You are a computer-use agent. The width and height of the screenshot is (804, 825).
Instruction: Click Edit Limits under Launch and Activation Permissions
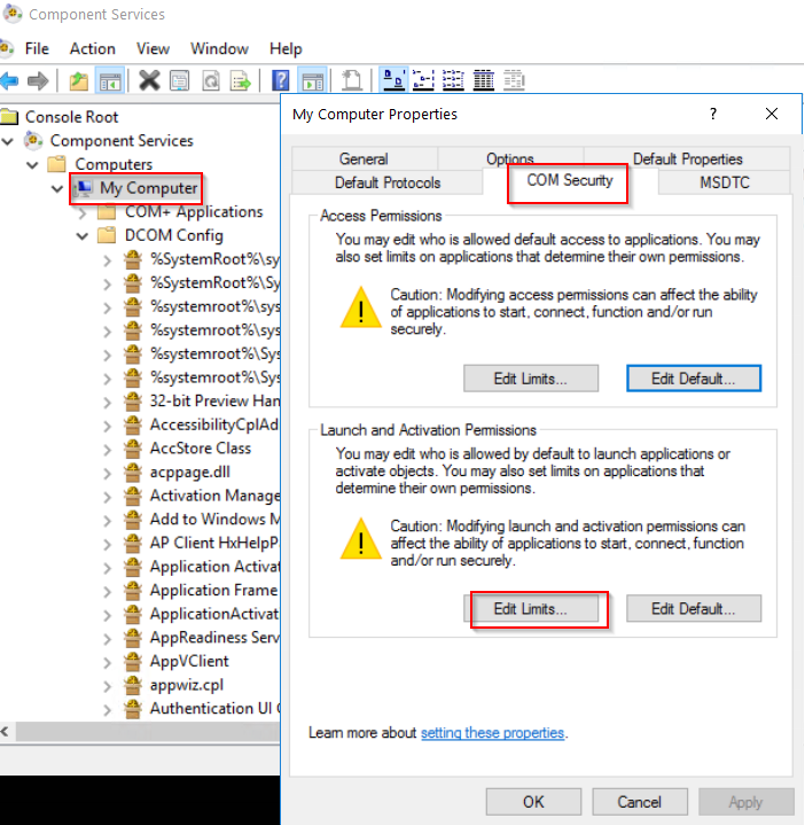(x=530, y=609)
